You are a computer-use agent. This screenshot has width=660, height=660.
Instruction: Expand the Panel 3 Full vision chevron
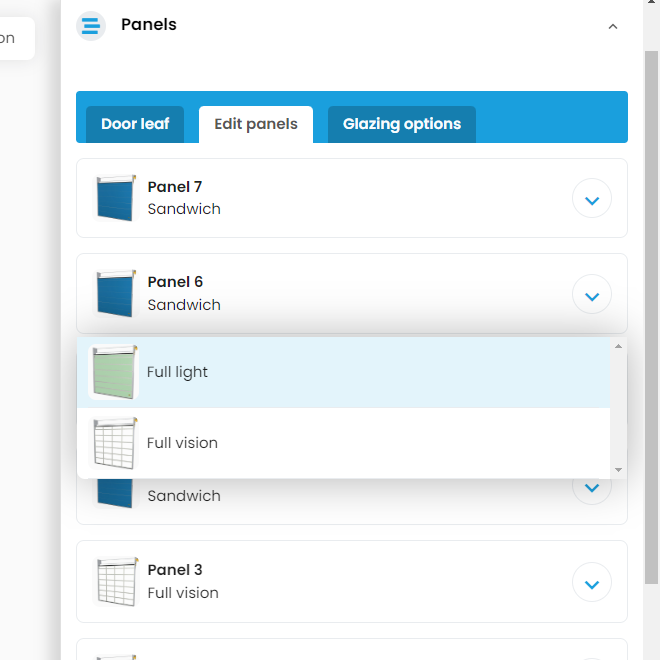(x=591, y=583)
